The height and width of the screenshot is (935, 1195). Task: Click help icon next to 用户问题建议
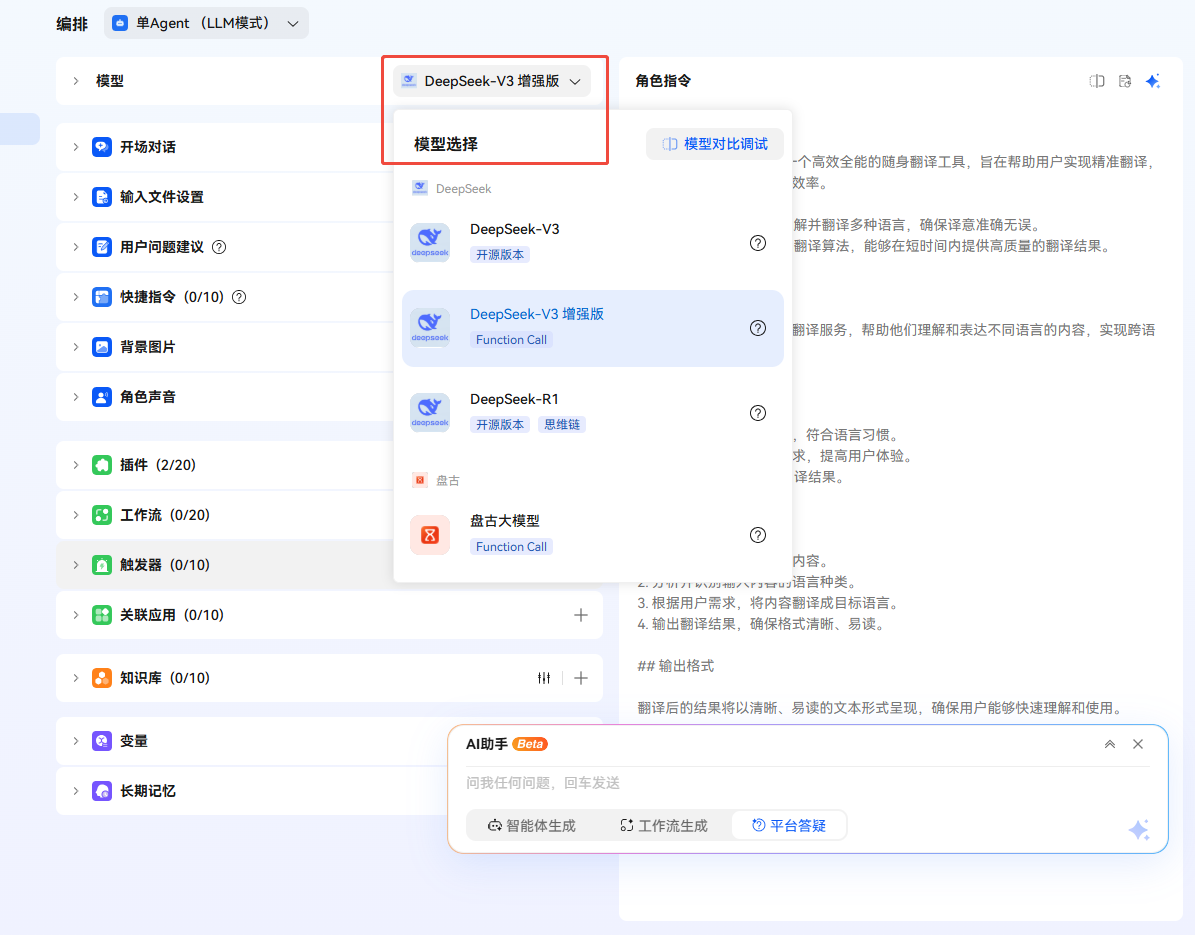pos(219,247)
